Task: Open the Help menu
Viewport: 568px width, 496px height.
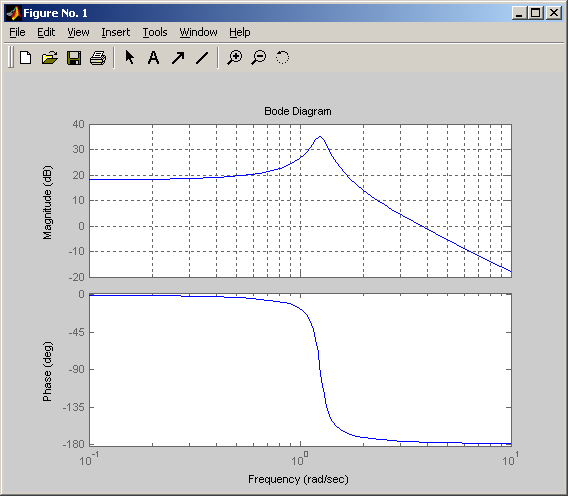Action: tap(239, 32)
